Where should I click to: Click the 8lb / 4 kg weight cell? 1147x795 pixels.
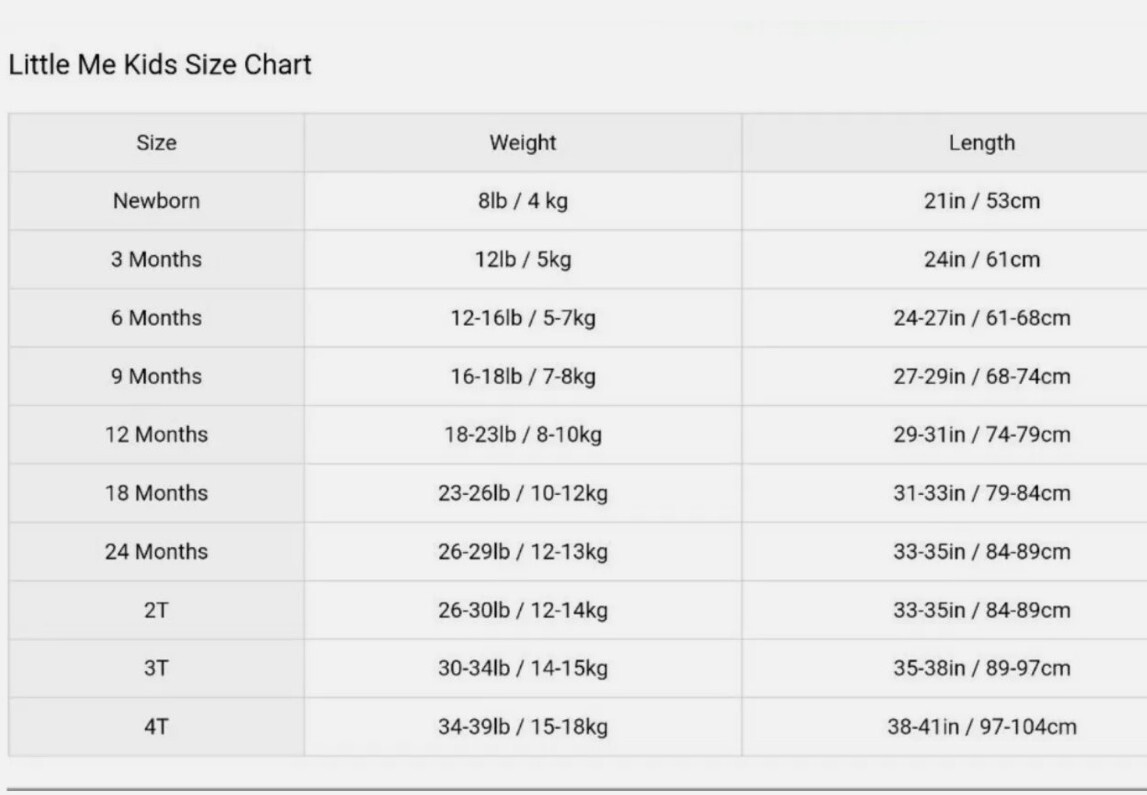[x=522, y=201]
